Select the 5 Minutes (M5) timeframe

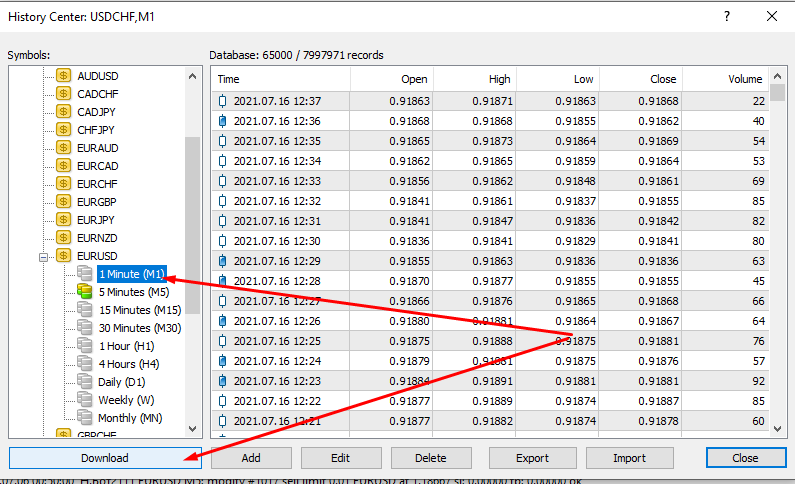[134, 292]
